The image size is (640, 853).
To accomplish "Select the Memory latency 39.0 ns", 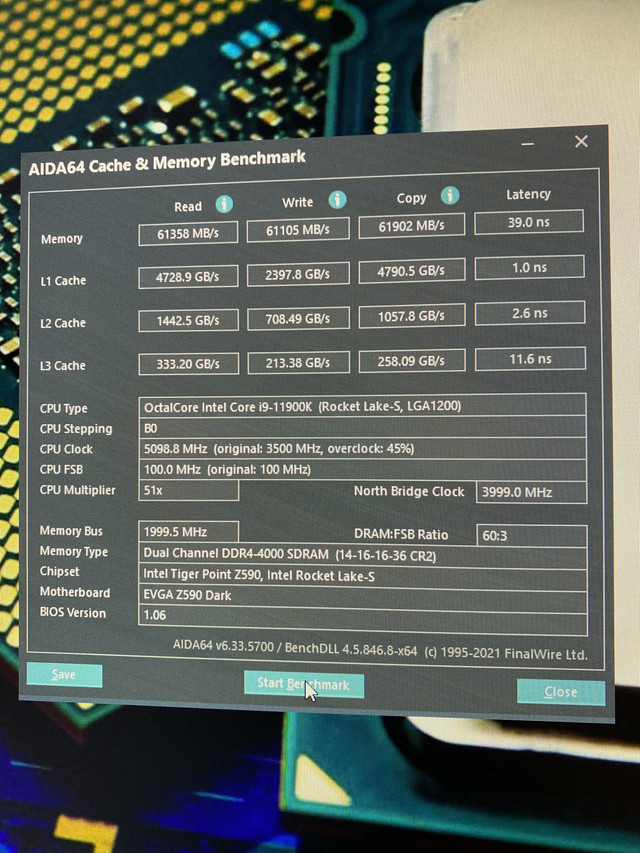I will 529,222.
